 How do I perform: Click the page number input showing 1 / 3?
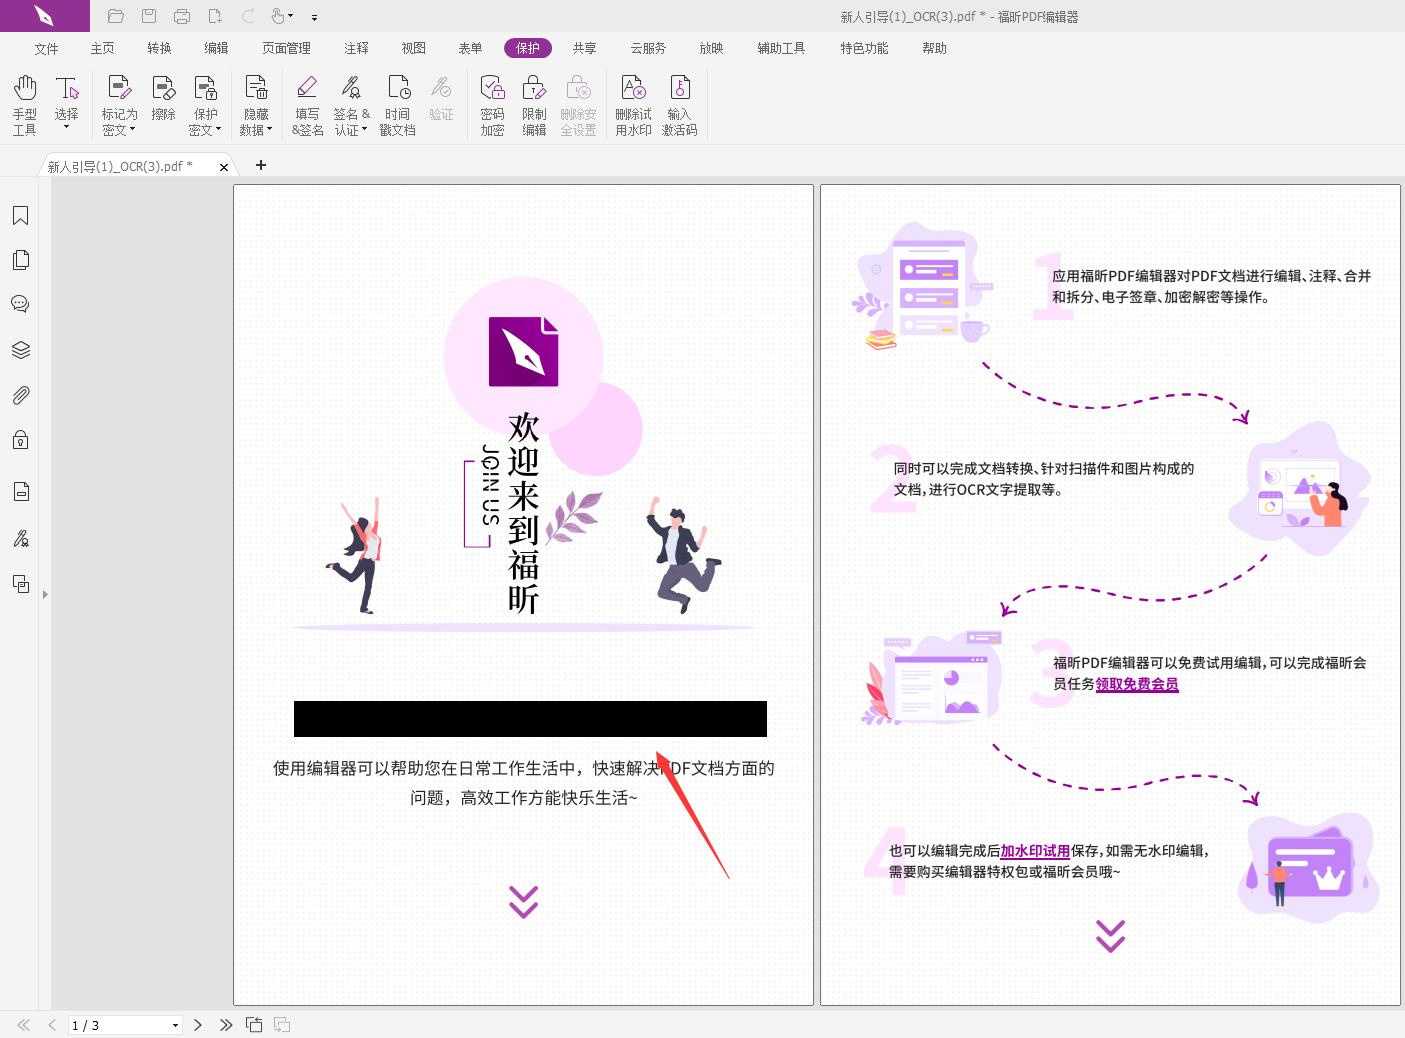[x=120, y=1025]
